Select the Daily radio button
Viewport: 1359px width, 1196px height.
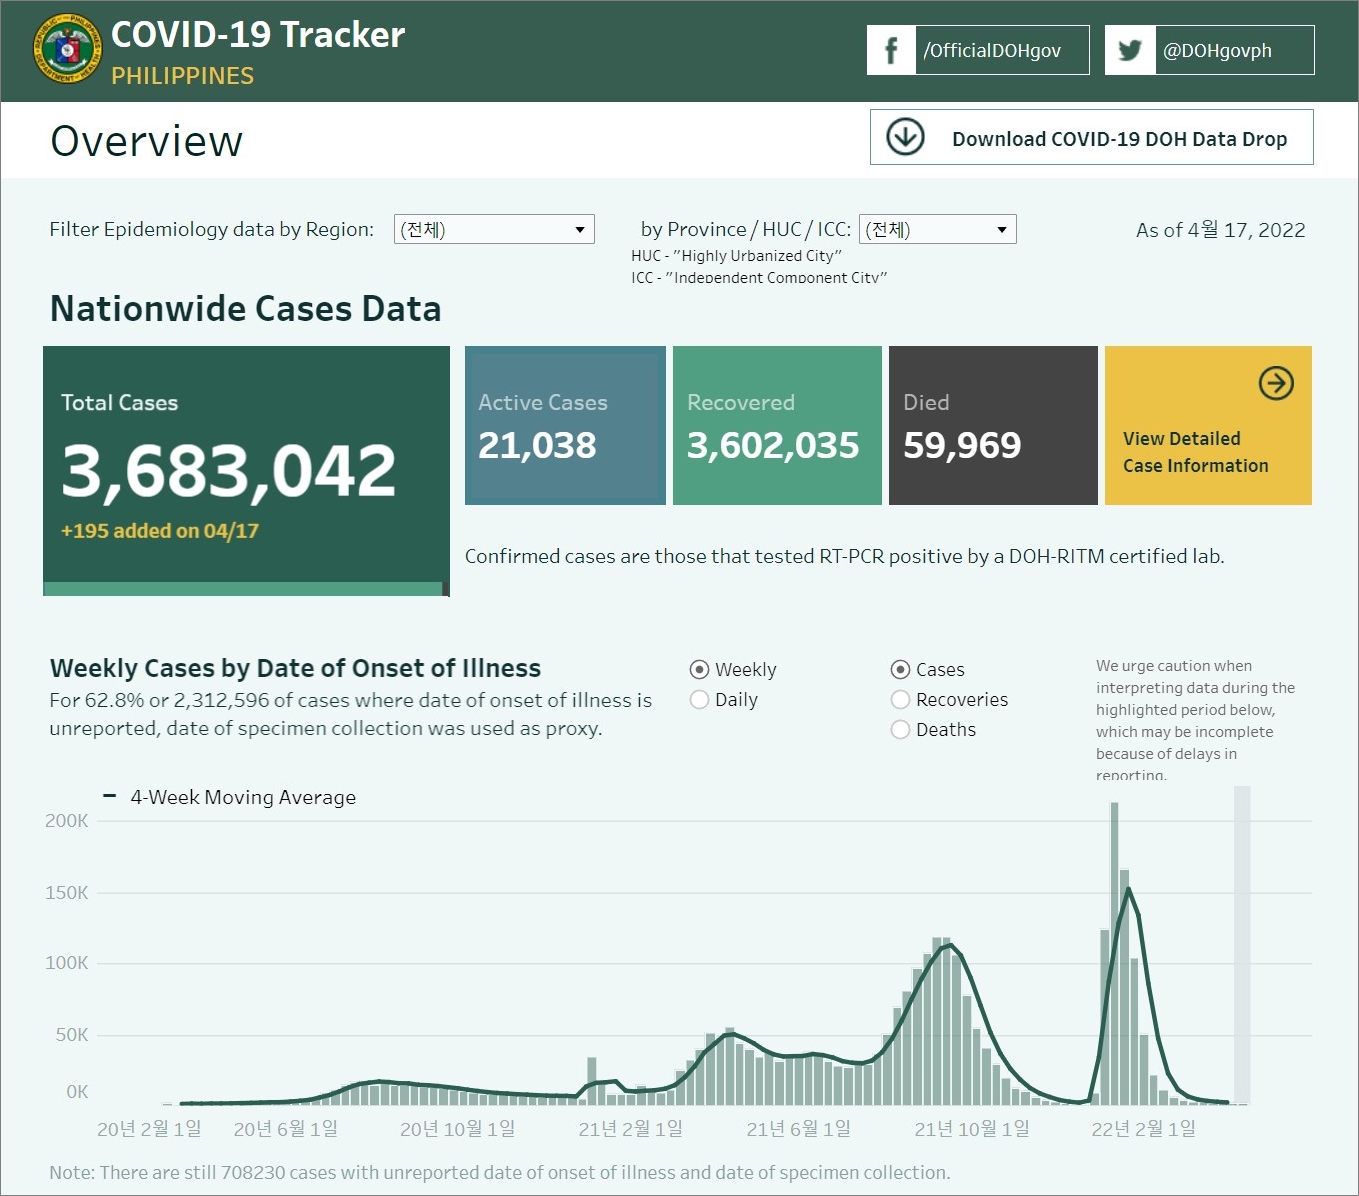pyautogui.click(x=700, y=700)
